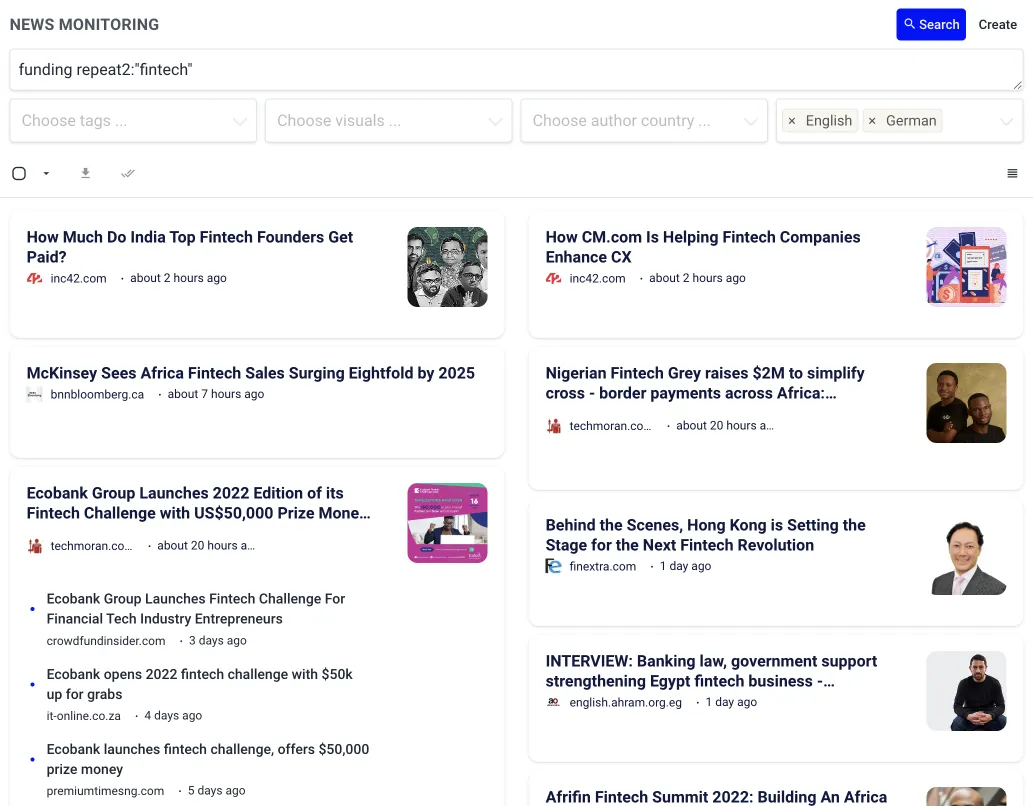This screenshot has height=806, width=1033.
Task: Open Ecobank Group Launches 2022 Edition article
Action: 198,503
